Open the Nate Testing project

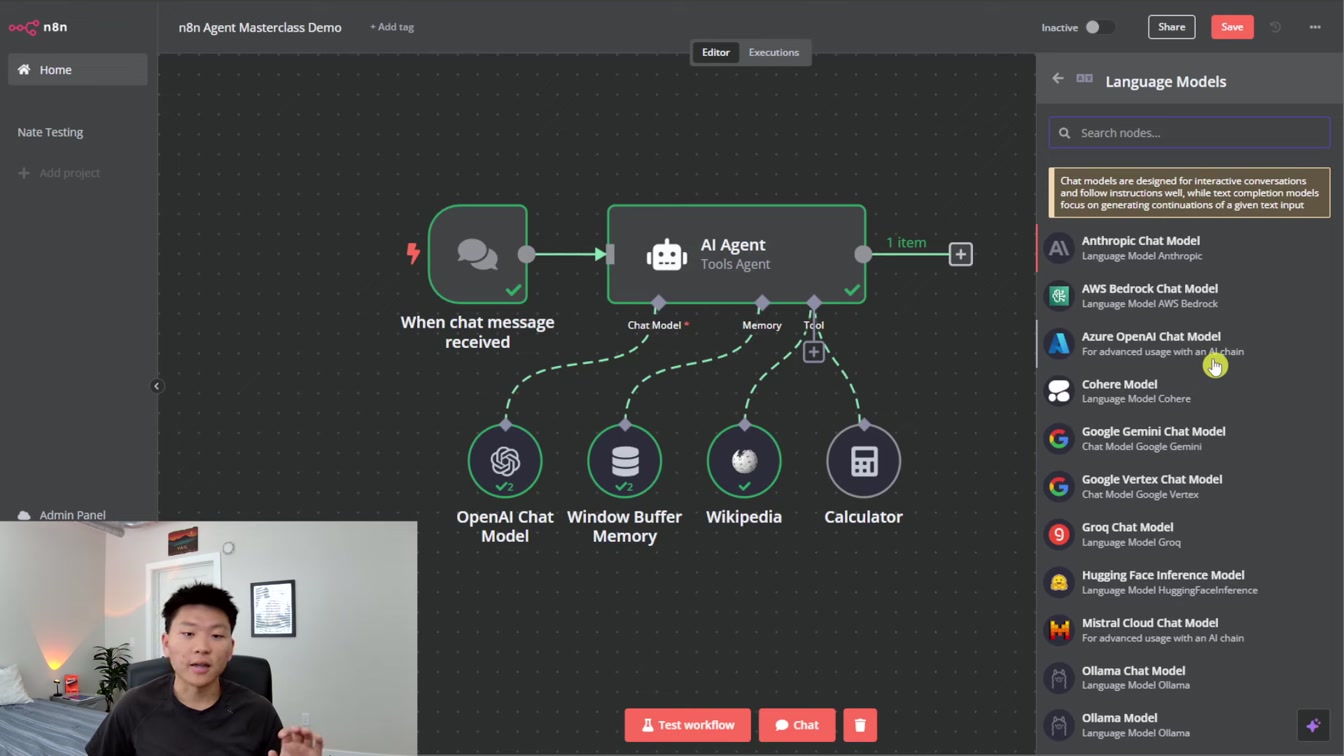point(50,132)
